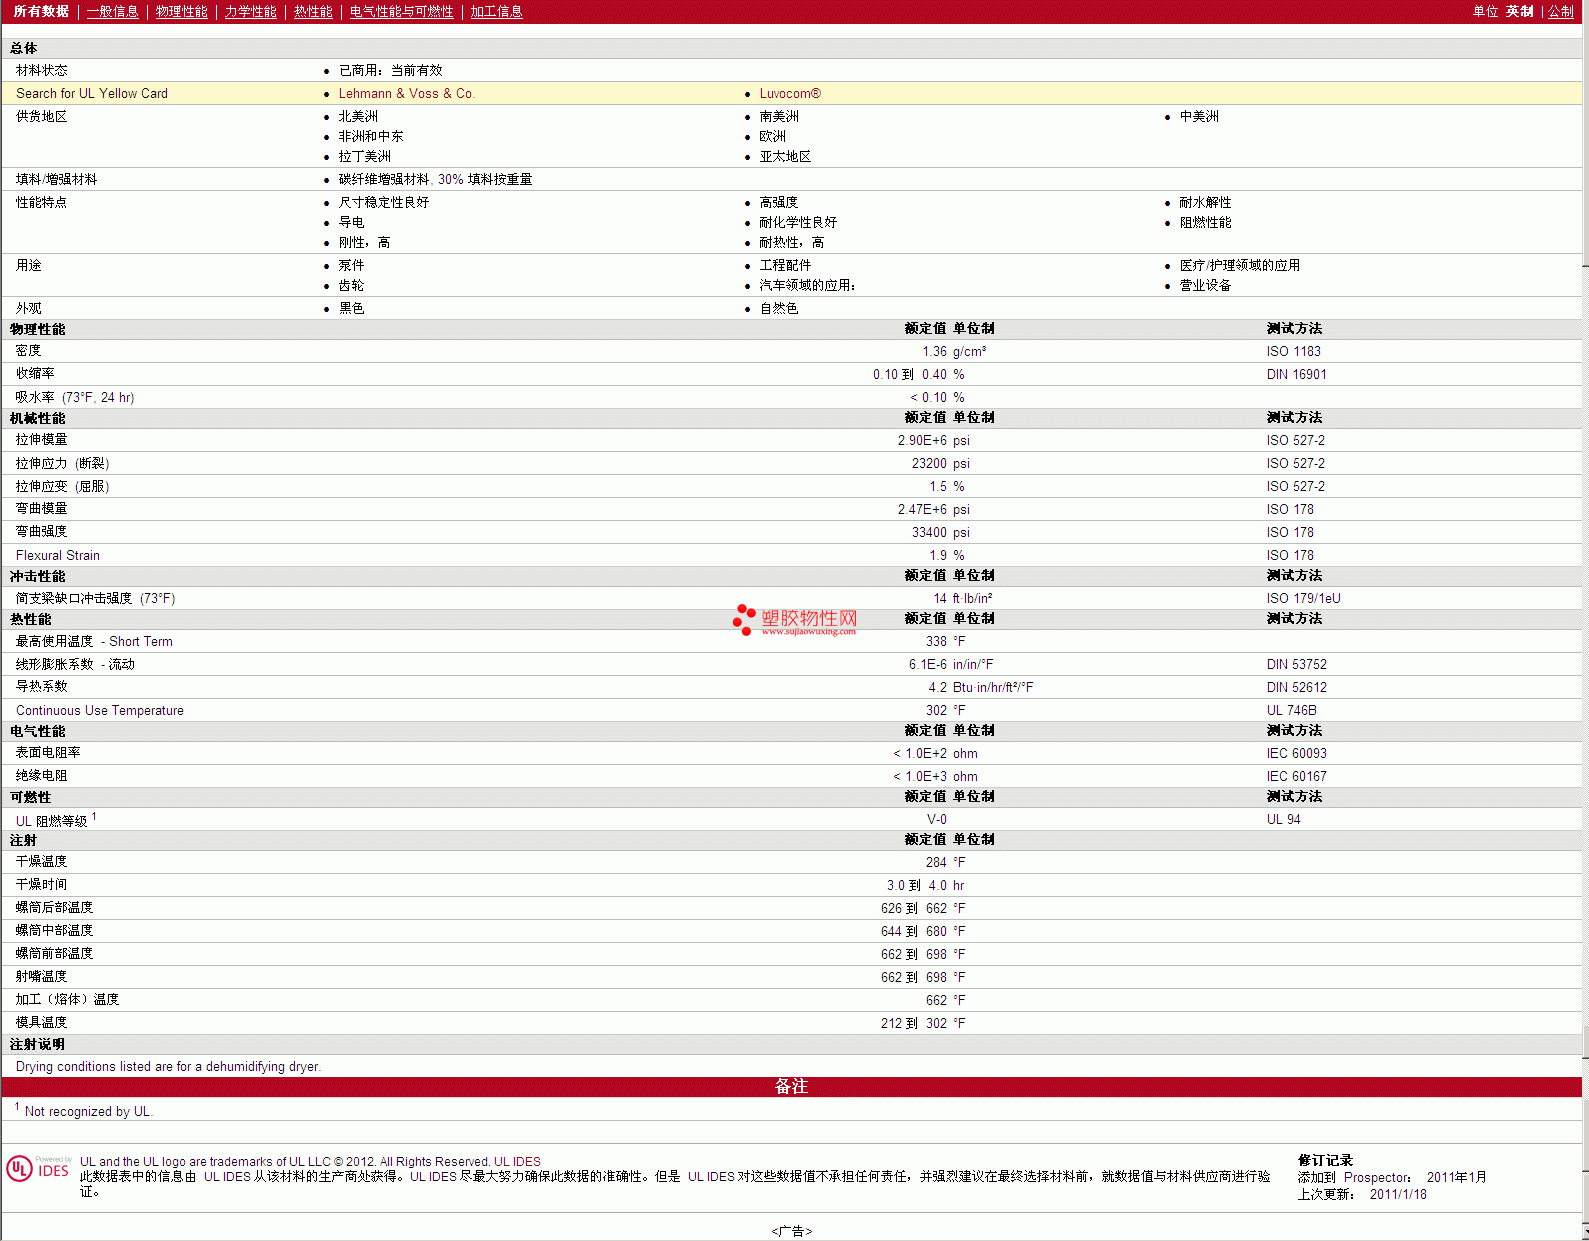Switch units to 公制
1589x1241 pixels.
coord(1560,12)
